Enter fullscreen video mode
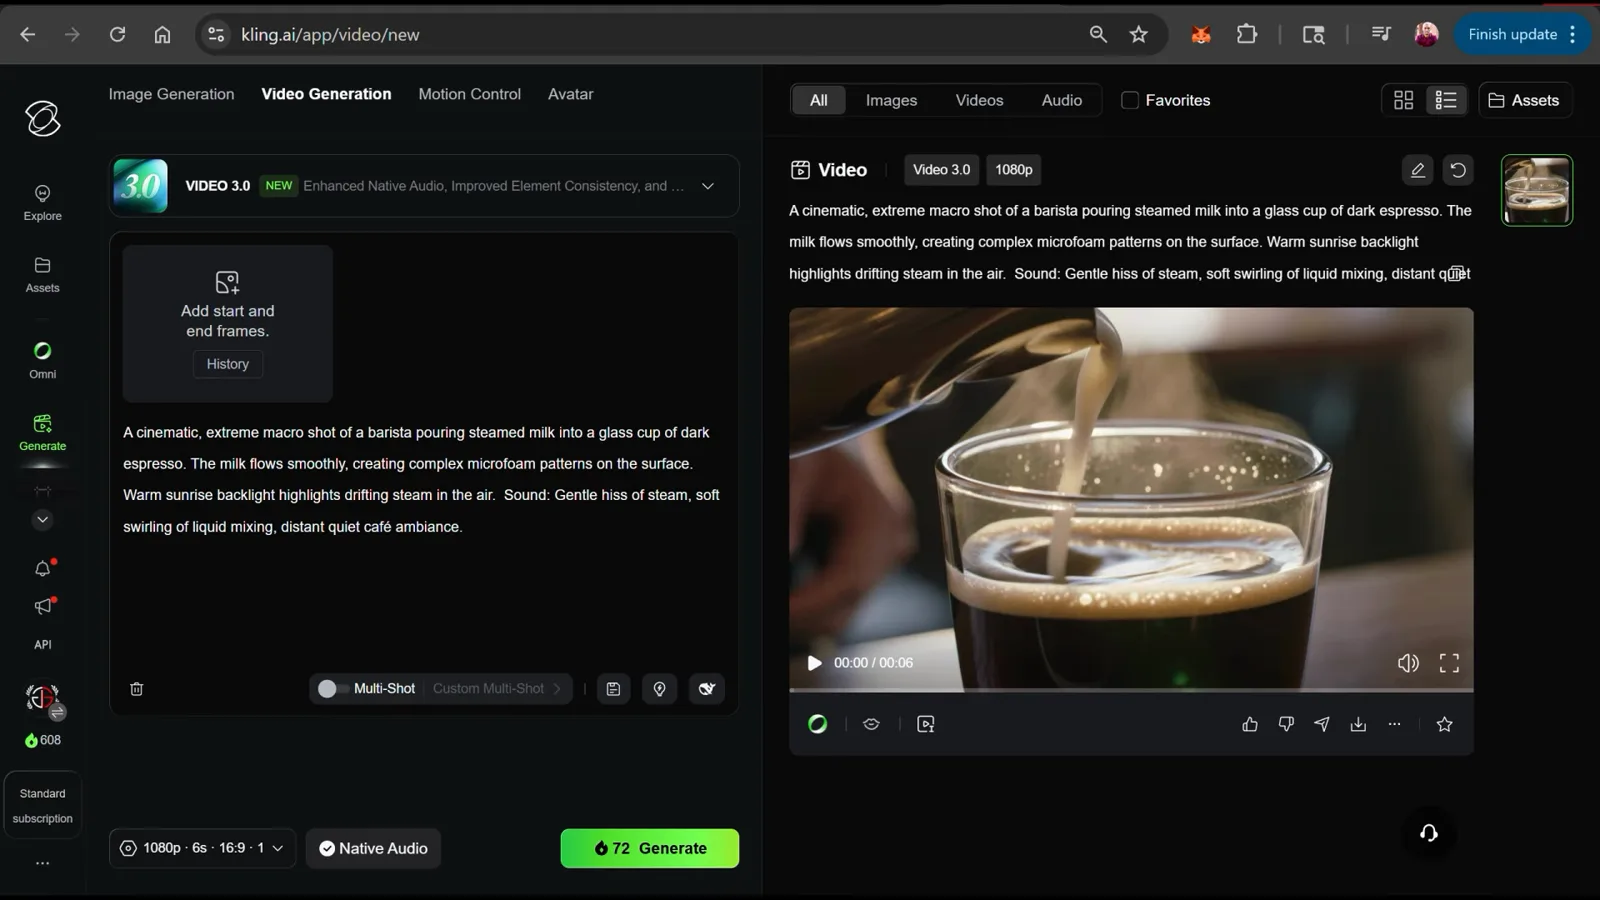The height and width of the screenshot is (900, 1600). [x=1449, y=663]
